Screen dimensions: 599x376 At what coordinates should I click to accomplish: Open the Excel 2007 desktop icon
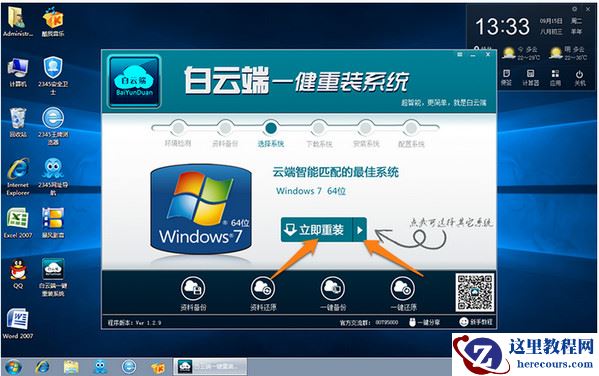[x=18, y=223]
